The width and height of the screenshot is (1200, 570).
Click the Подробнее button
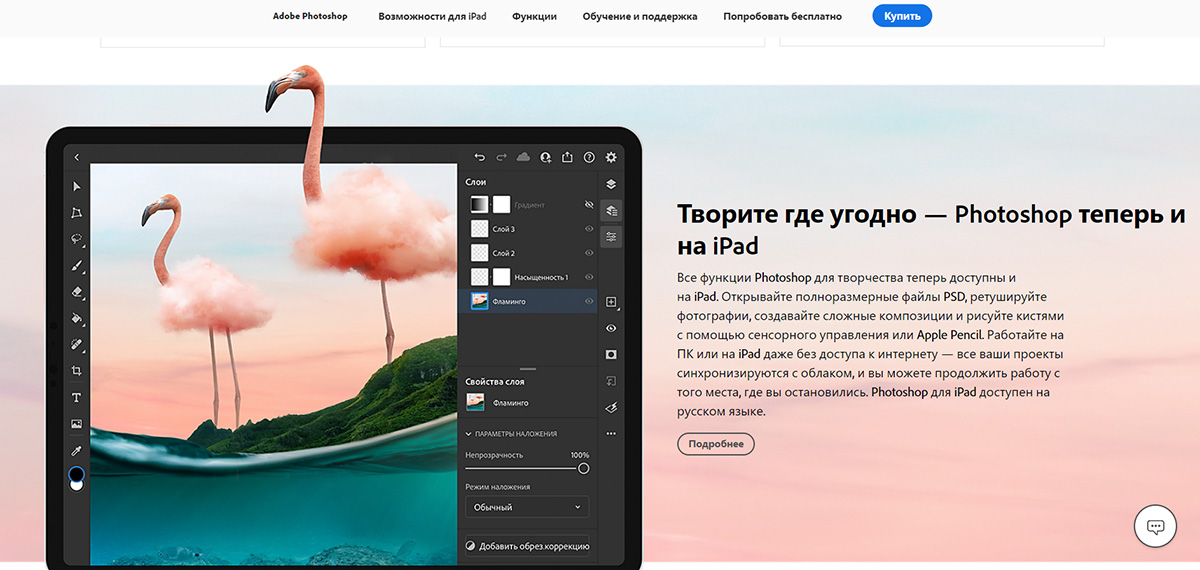coord(716,444)
